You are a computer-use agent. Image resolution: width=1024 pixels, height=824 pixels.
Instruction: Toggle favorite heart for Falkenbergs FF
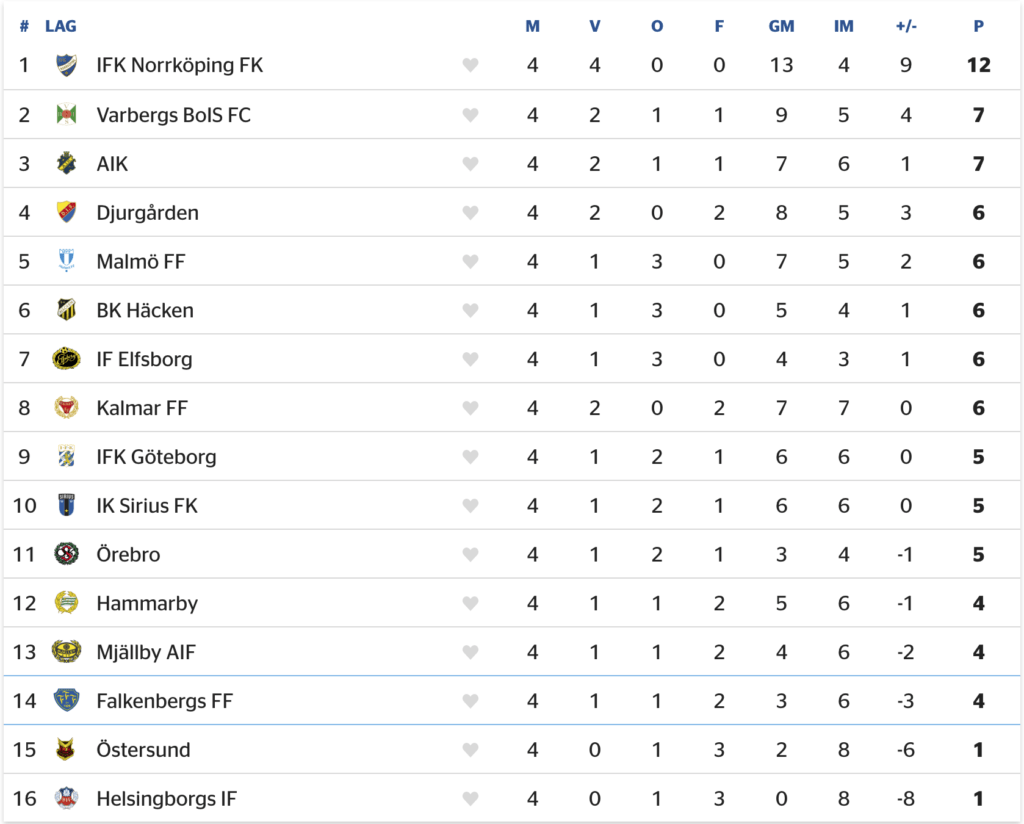pos(470,701)
